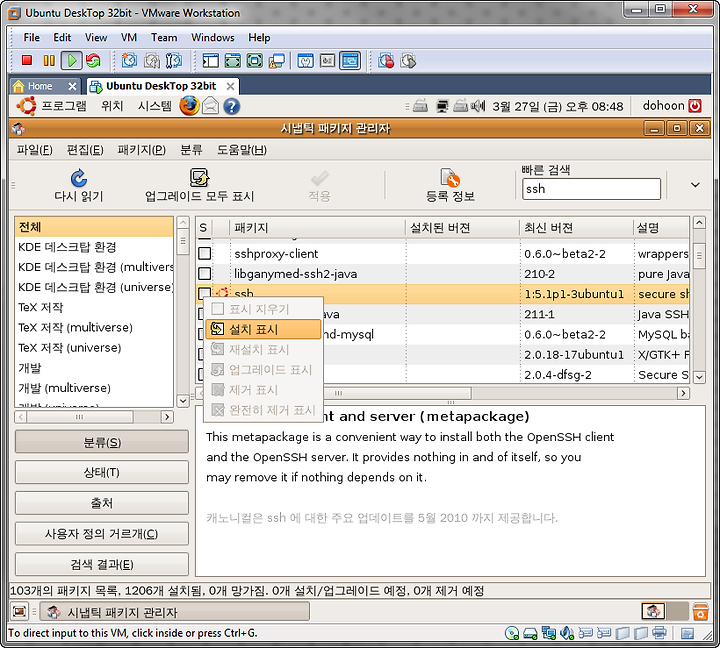Sort by the 최신 버전 column header

pyautogui.click(x=576, y=228)
